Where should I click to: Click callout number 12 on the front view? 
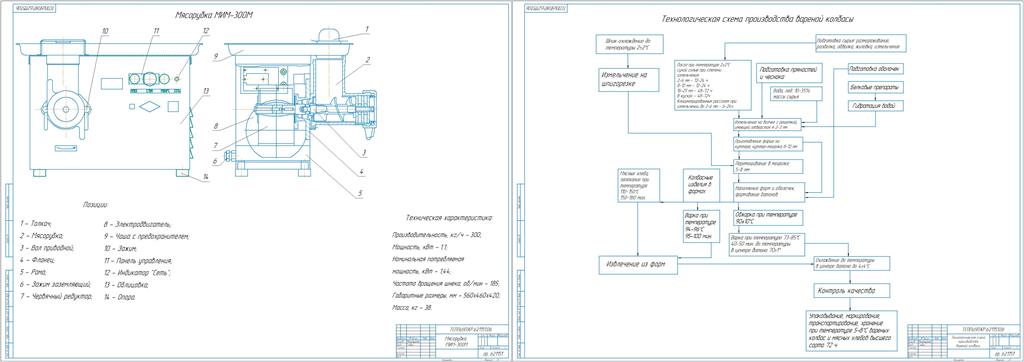tap(206, 30)
